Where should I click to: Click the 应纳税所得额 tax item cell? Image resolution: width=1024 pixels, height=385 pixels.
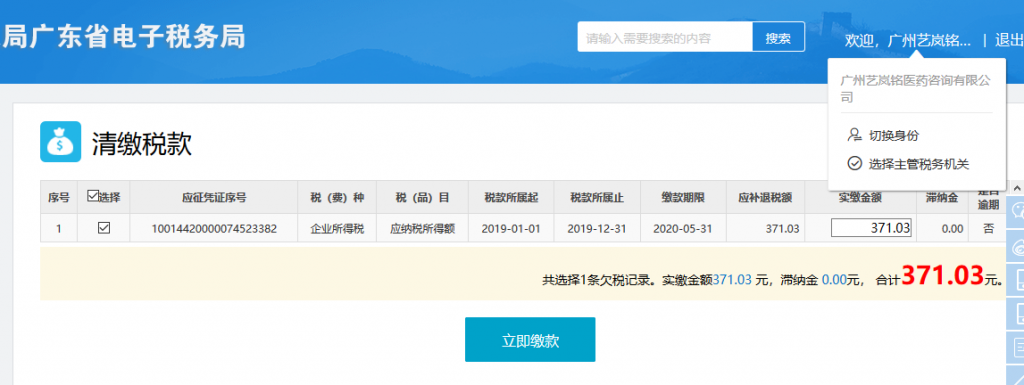[x=422, y=228]
